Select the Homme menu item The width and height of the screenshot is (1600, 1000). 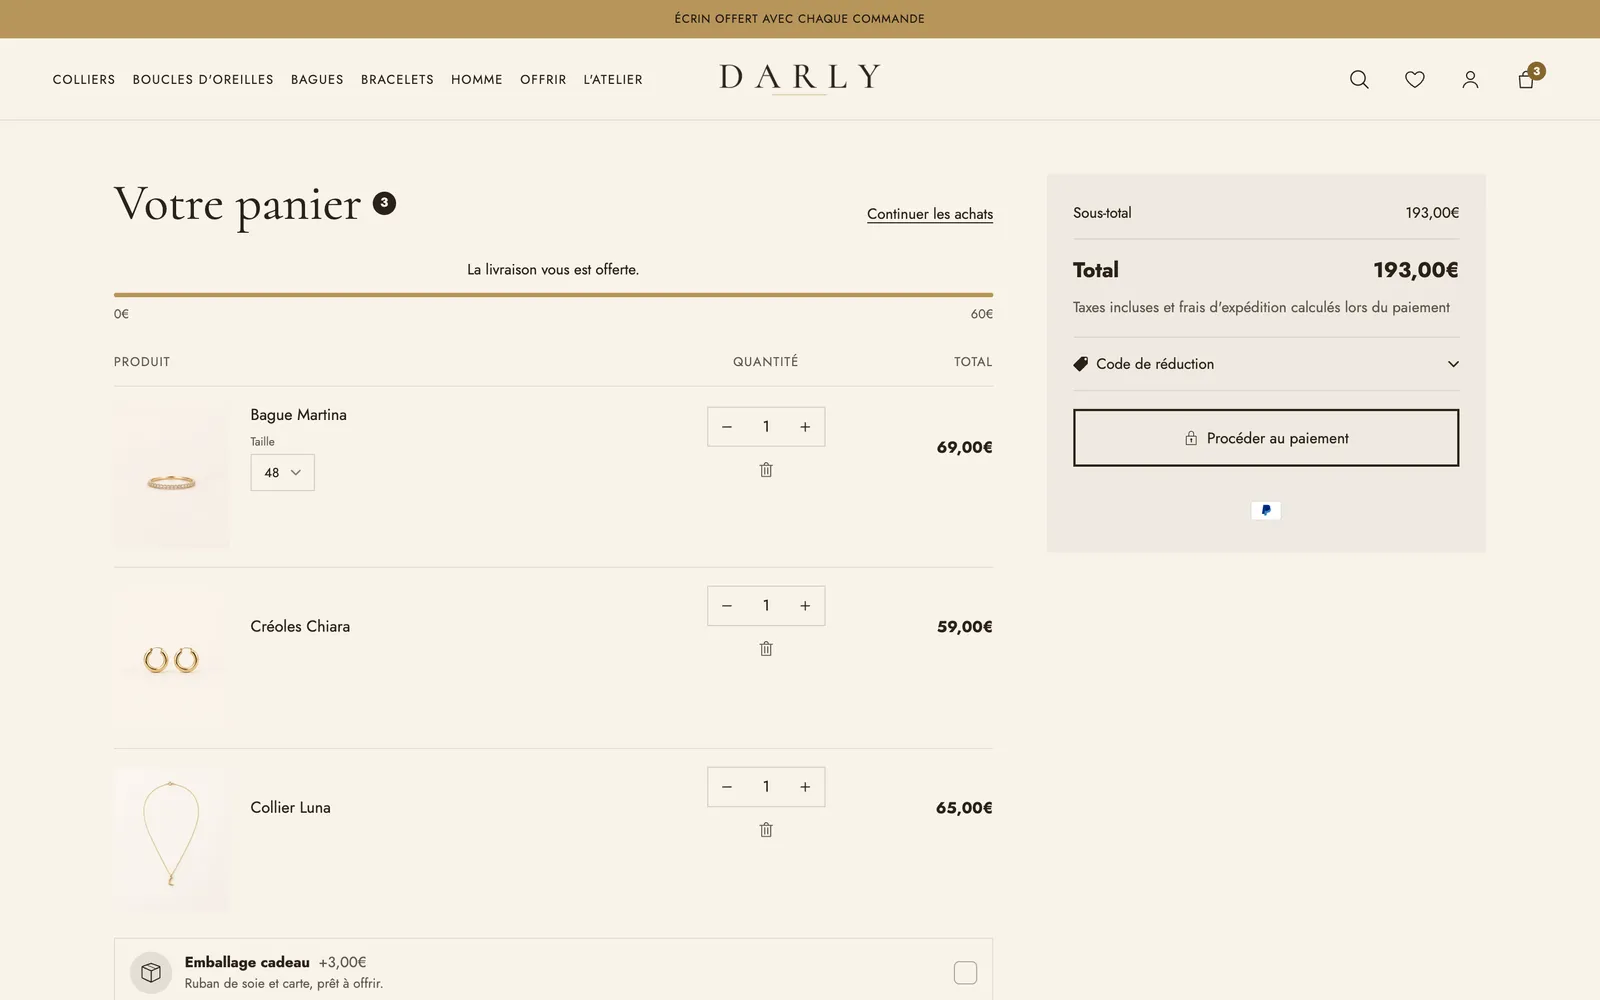[477, 80]
